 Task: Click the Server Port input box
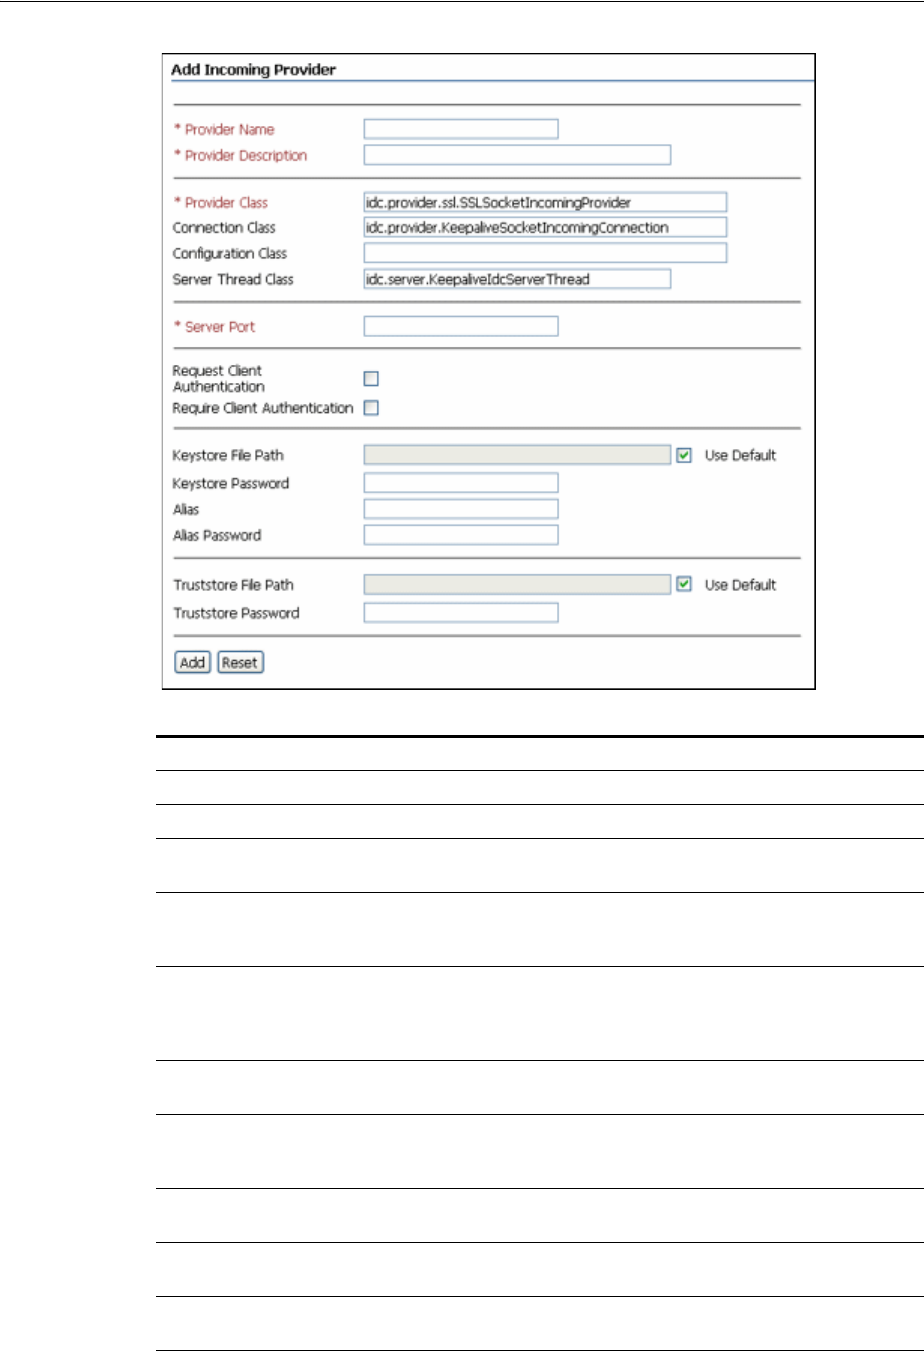tap(461, 326)
